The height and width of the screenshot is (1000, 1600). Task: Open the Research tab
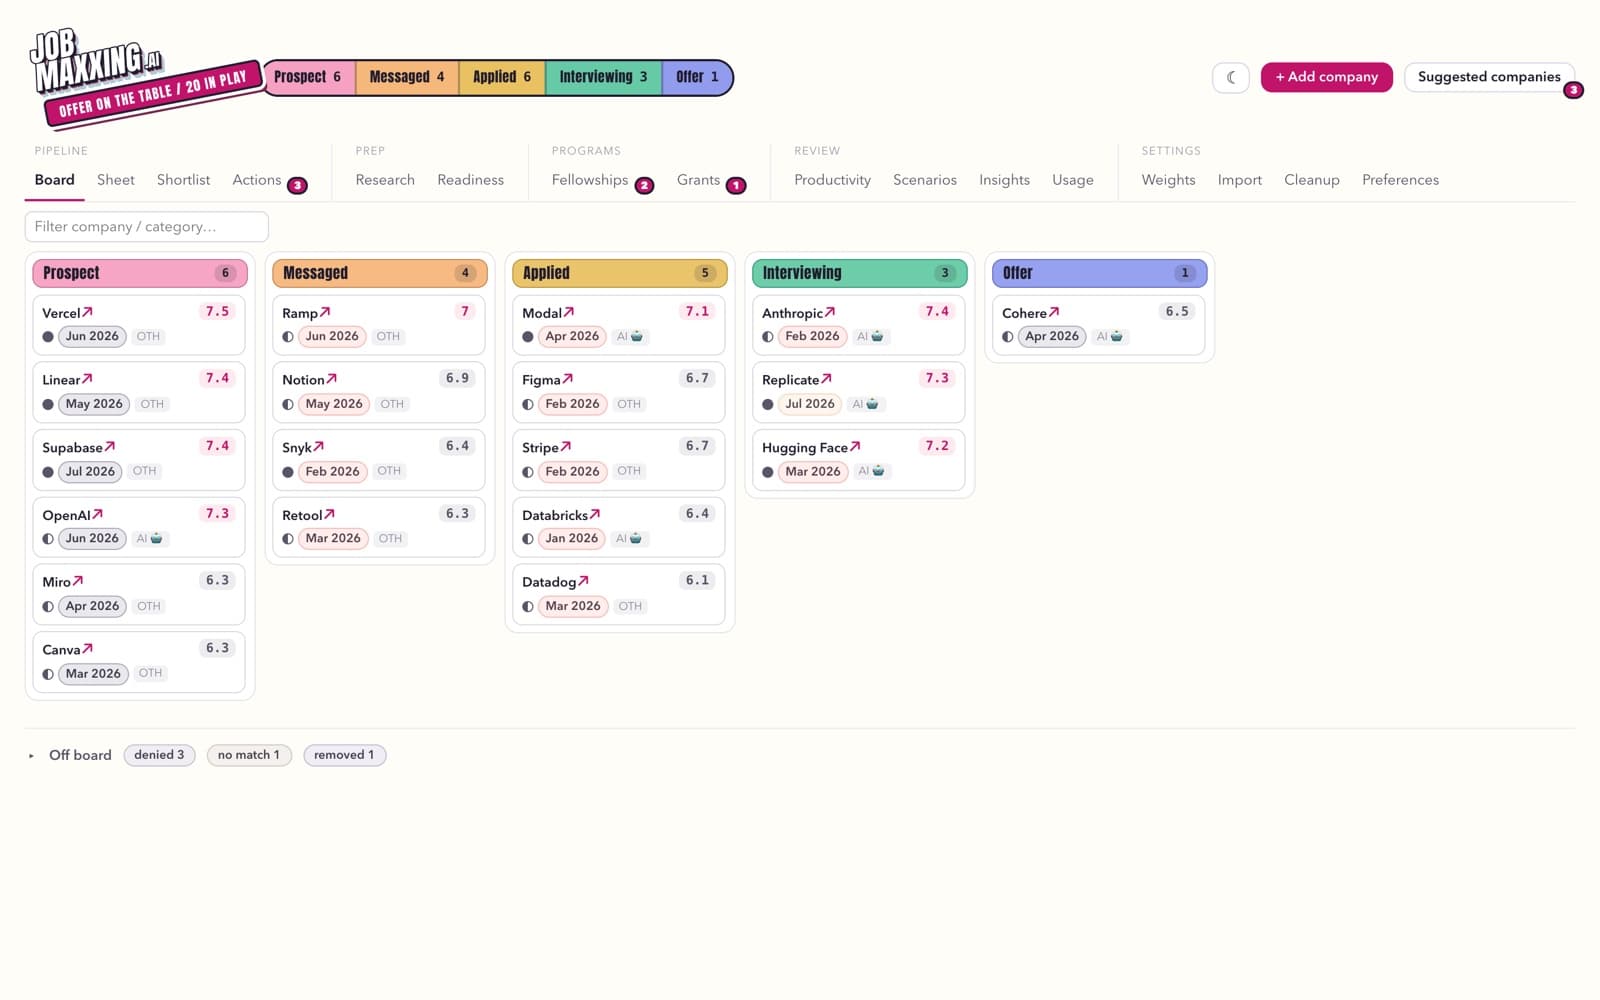point(385,180)
